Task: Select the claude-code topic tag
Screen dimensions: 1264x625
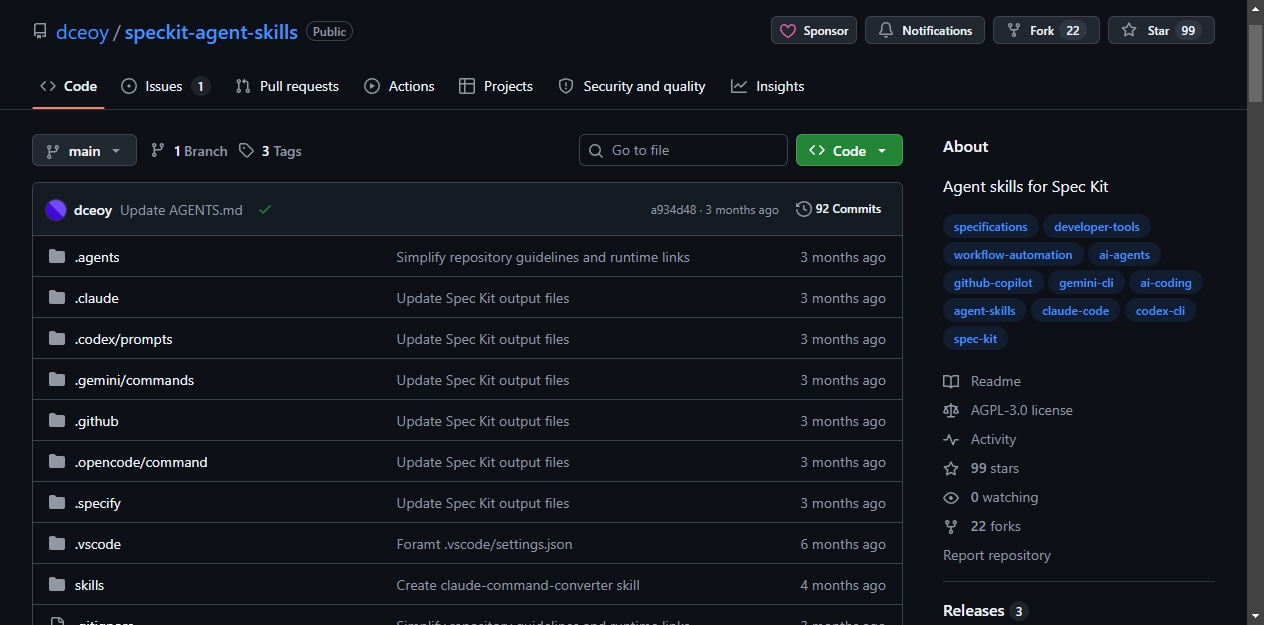Action: click(1075, 311)
